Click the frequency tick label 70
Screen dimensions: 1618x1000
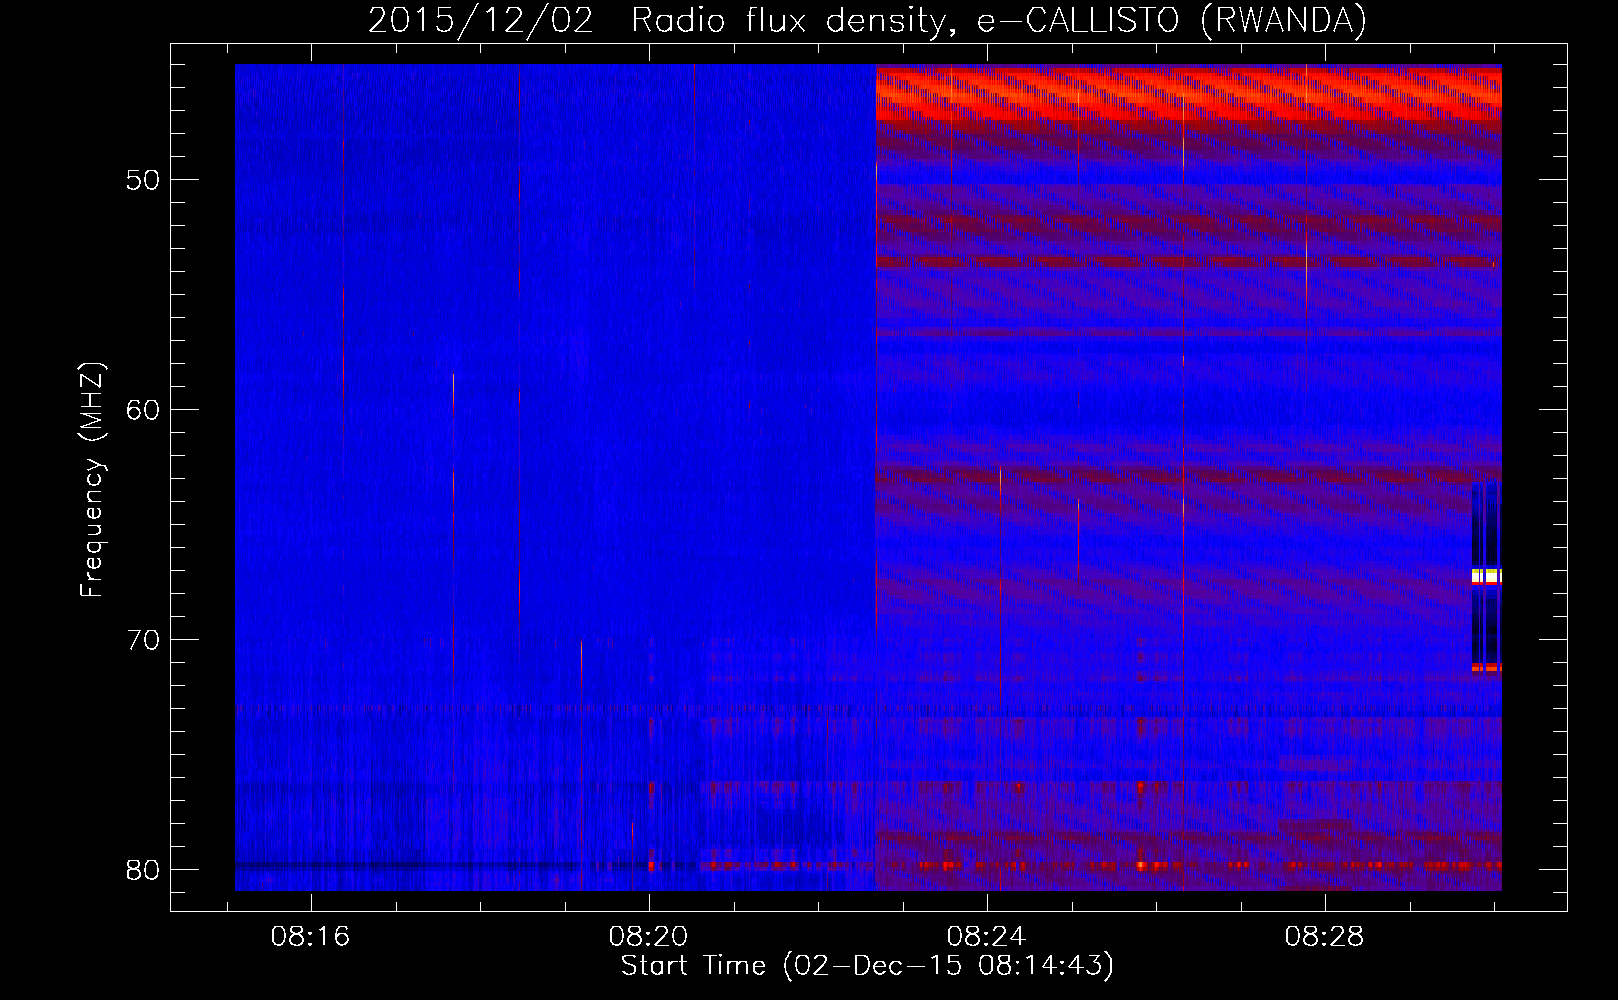coord(143,639)
